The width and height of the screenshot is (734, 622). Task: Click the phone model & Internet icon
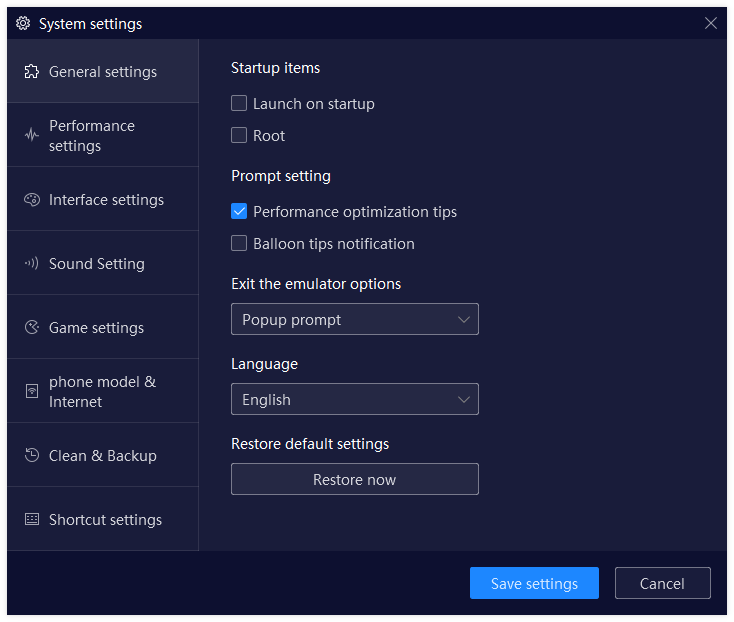click(32, 392)
